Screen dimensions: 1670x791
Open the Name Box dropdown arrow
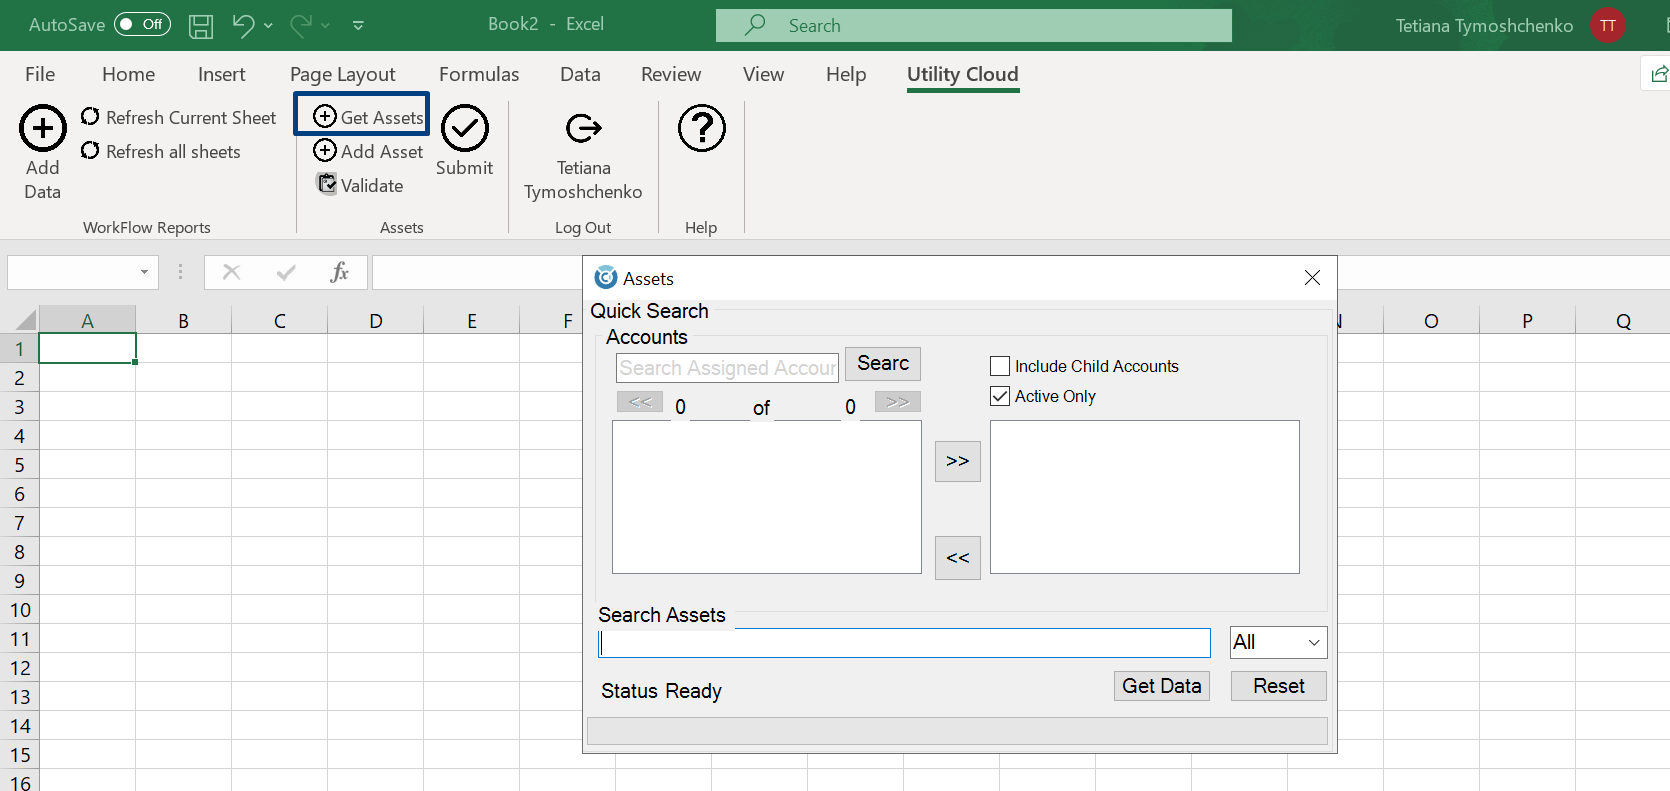(144, 272)
